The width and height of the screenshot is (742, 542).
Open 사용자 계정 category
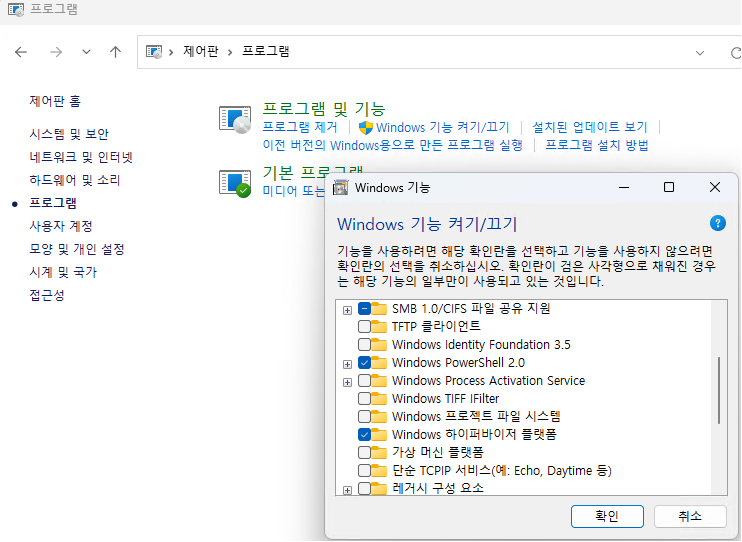point(61,226)
